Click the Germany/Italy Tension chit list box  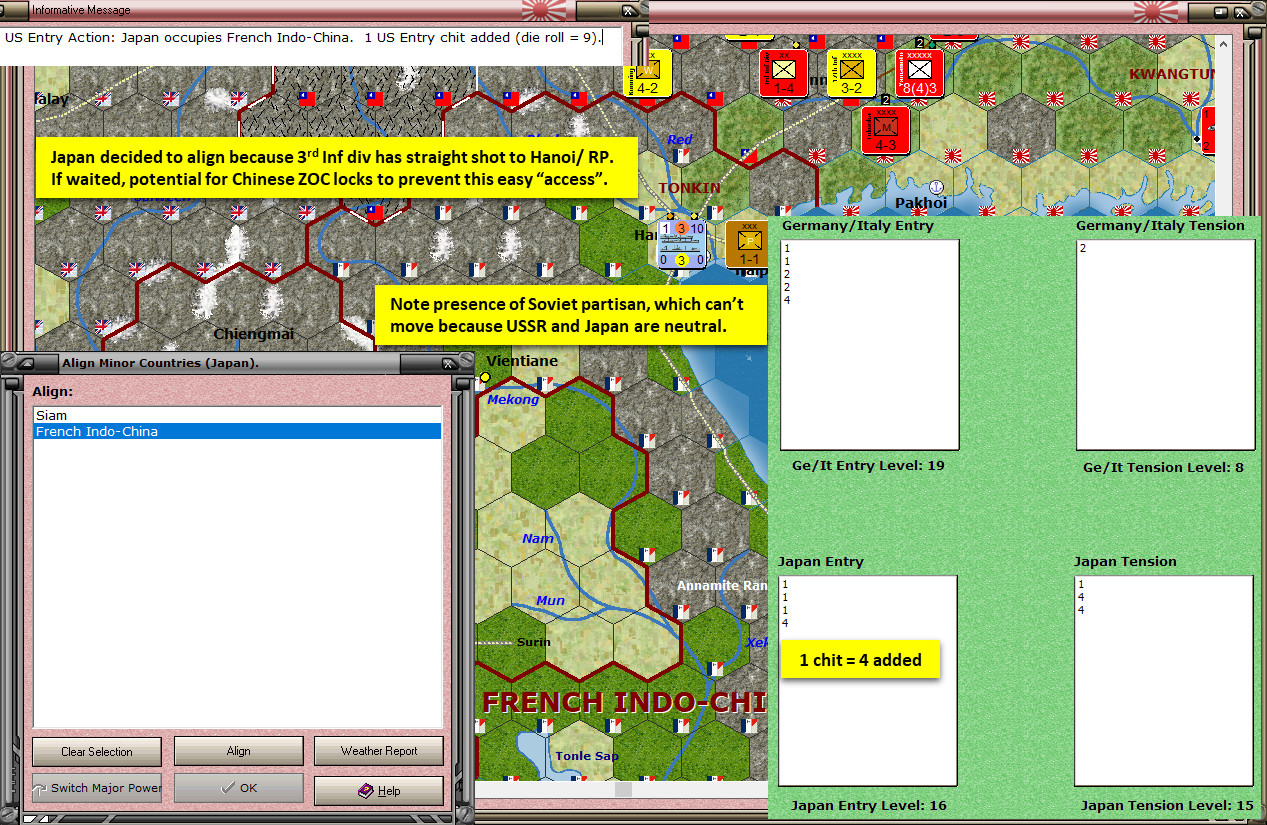pos(1165,345)
